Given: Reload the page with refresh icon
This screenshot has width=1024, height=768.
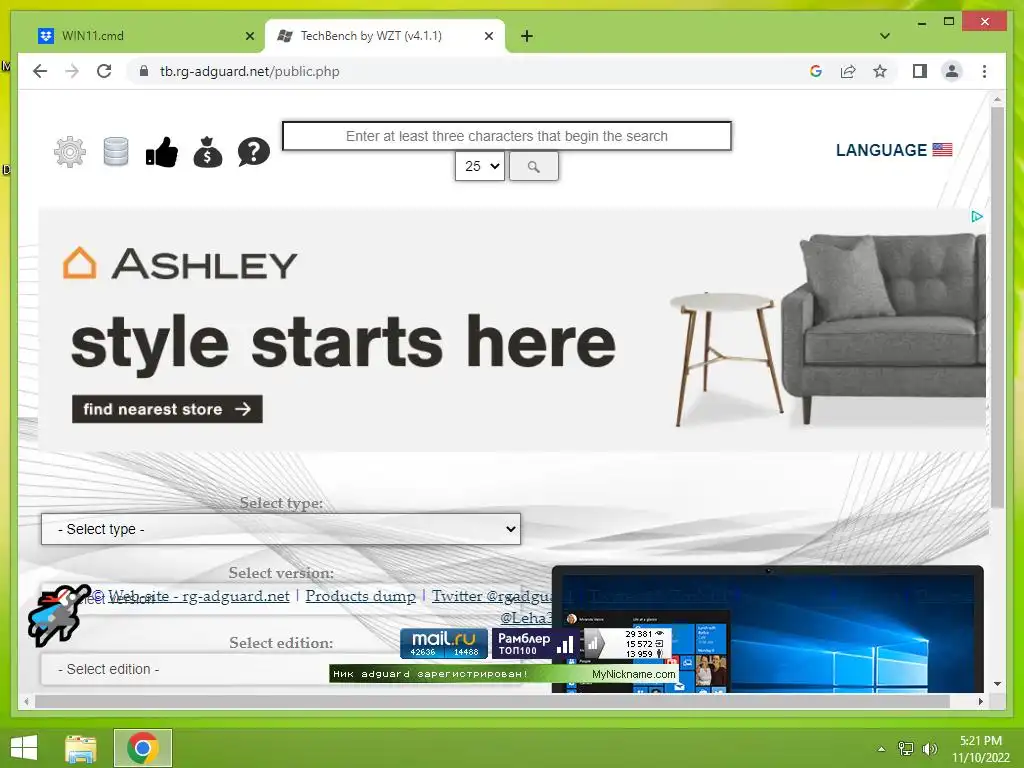Looking at the screenshot, I should pos(104,71).
